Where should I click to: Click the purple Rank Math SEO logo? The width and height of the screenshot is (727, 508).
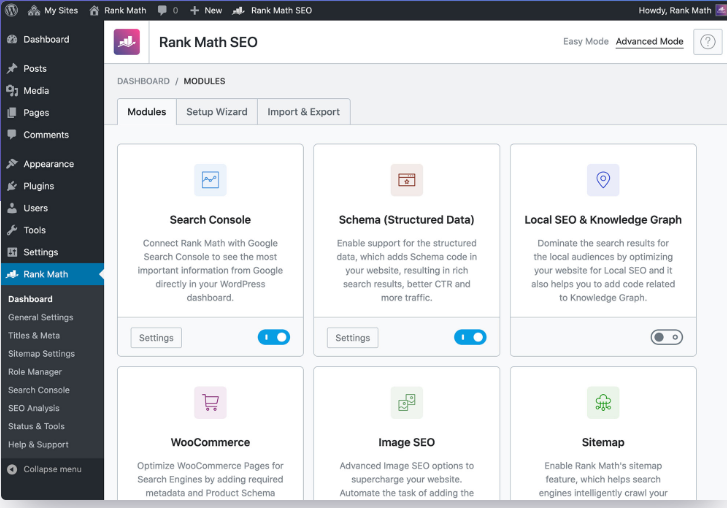pyautogui.click(x=127, y=42)
